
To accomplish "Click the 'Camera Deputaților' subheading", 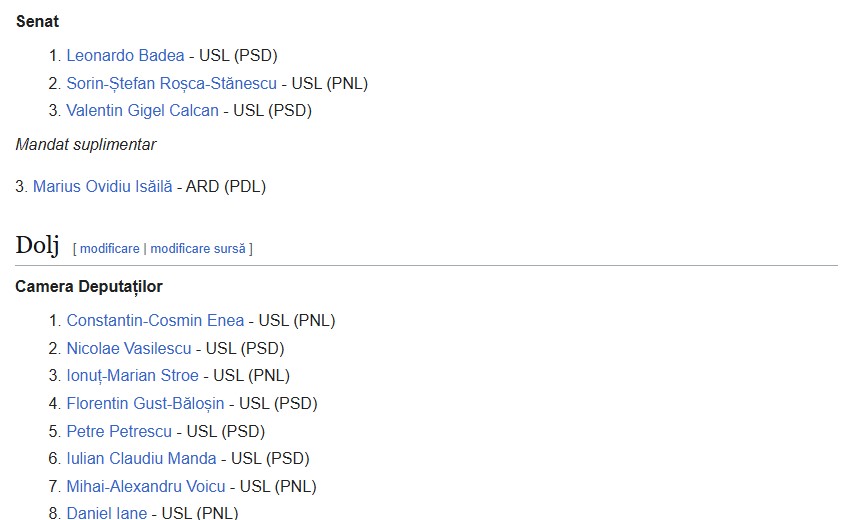I will point(89,287).
